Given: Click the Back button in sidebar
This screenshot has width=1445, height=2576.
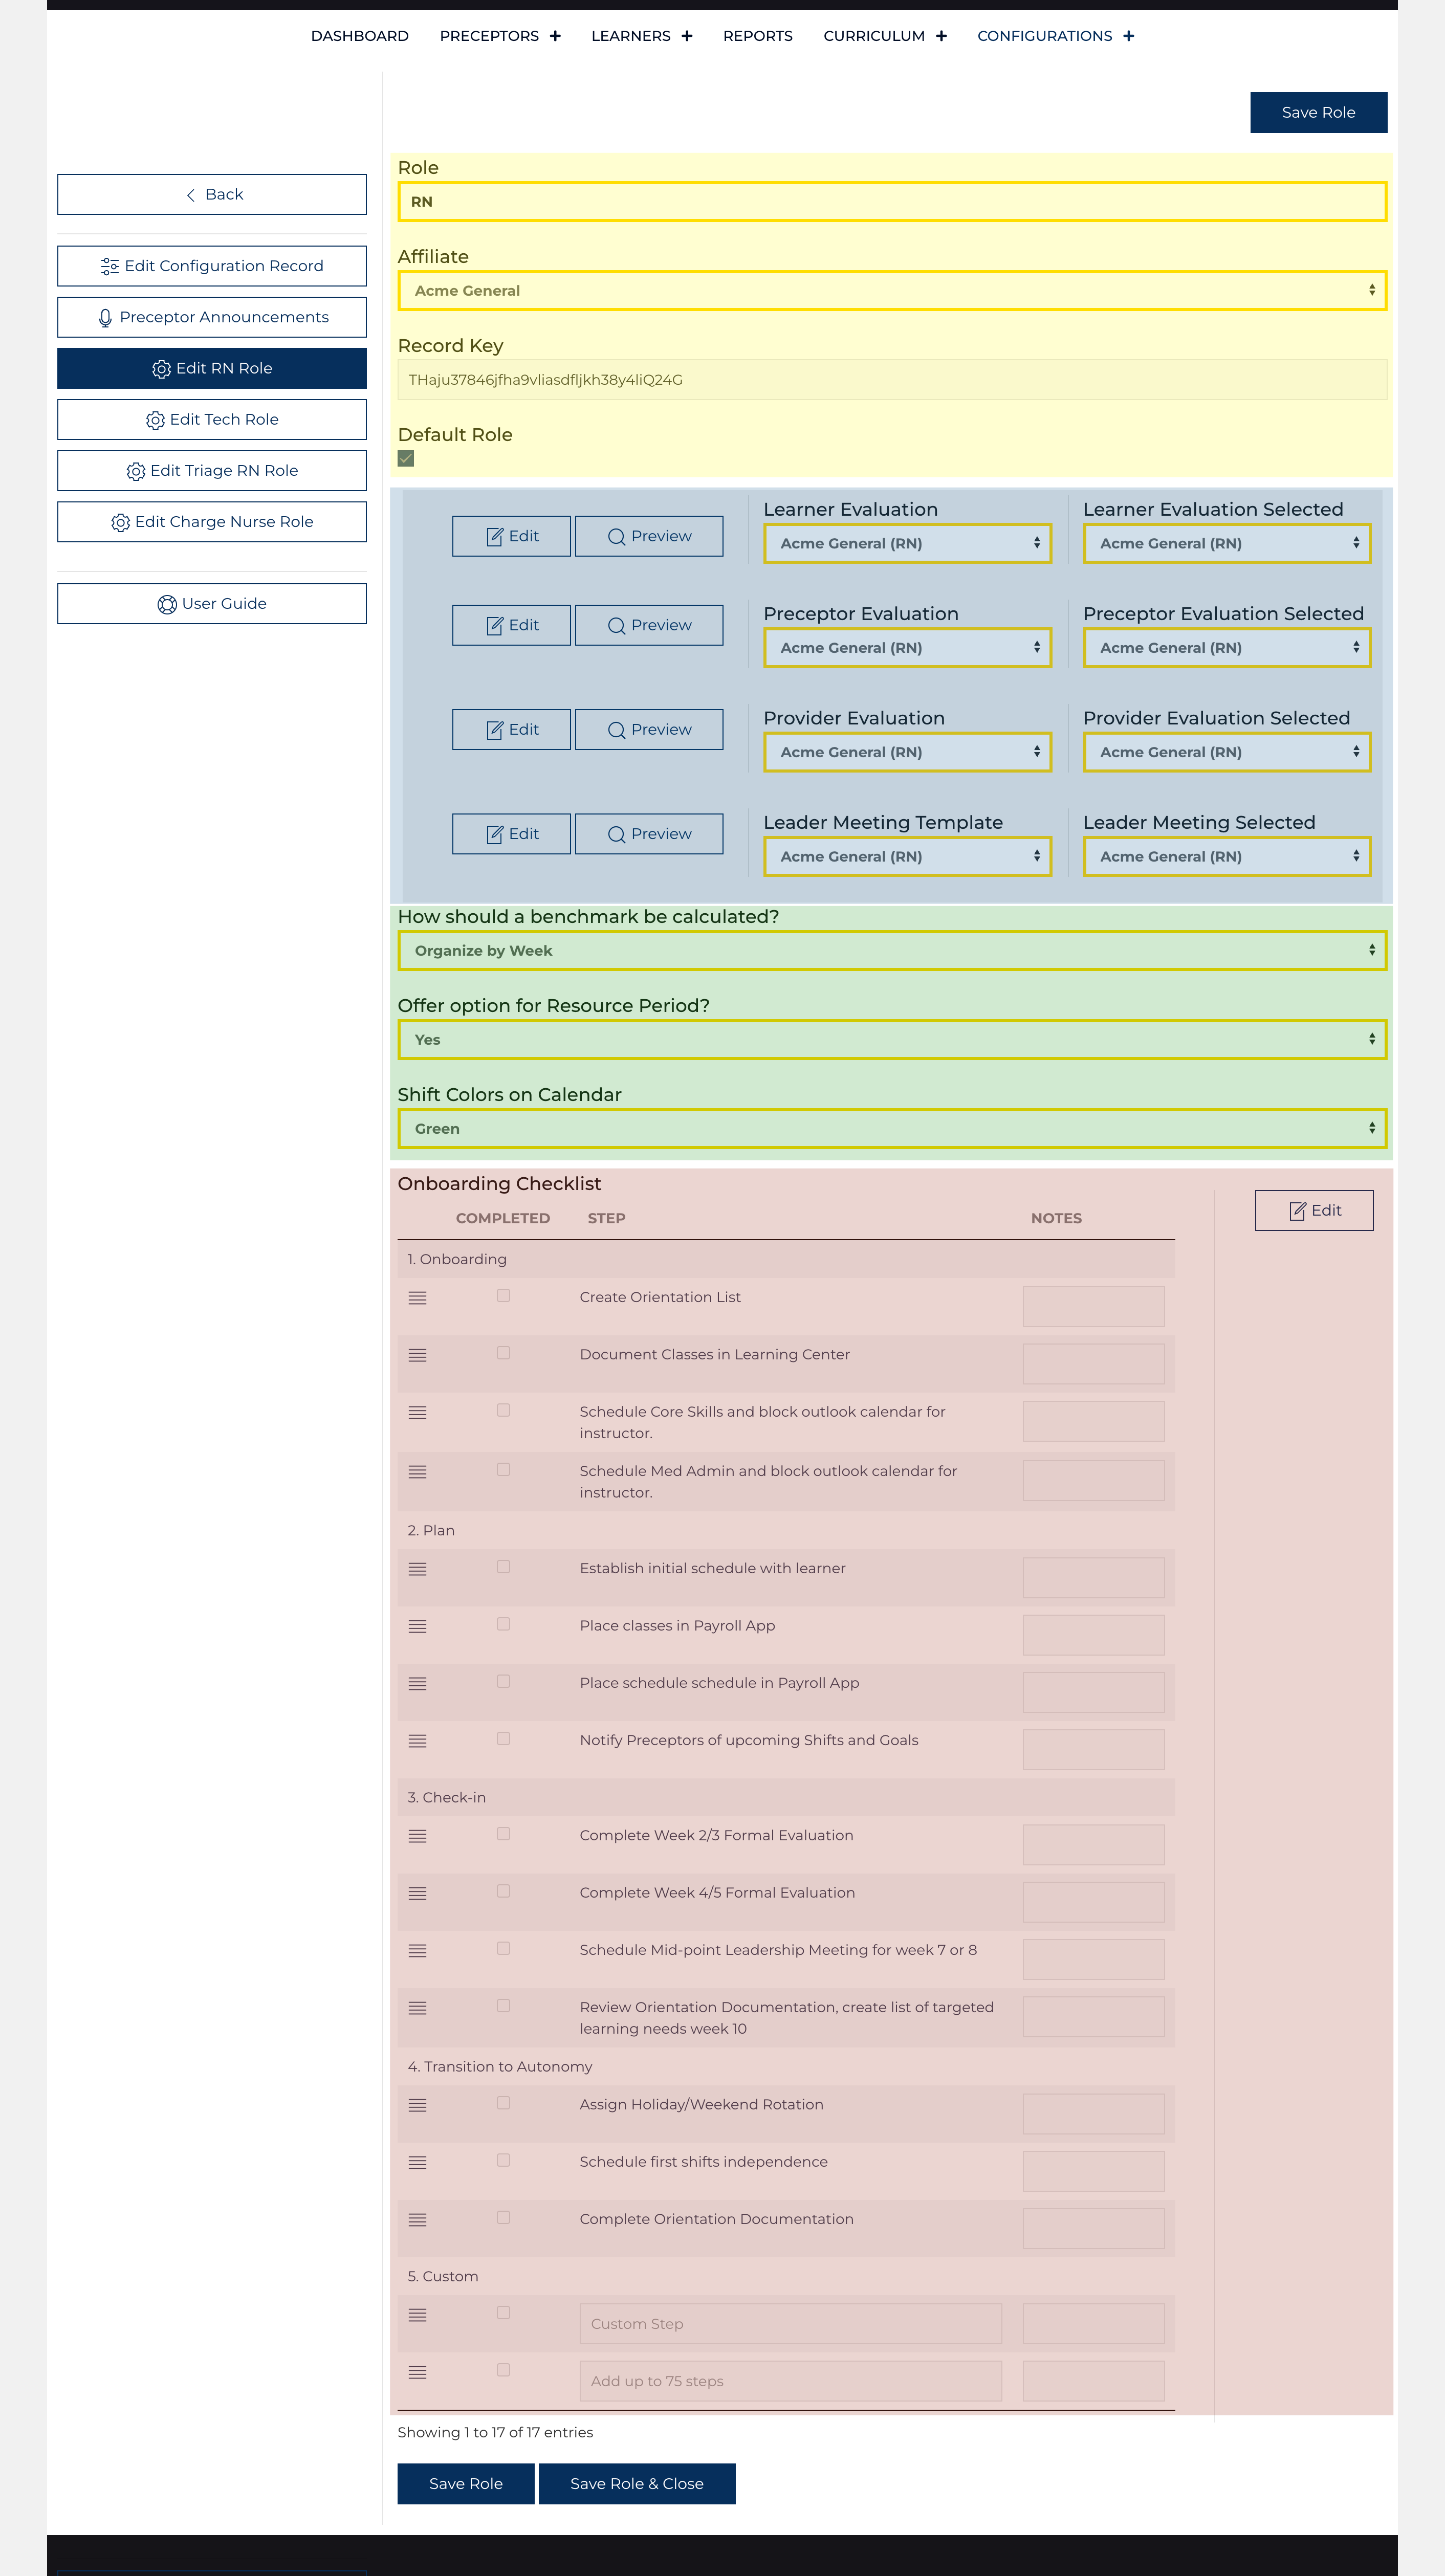Looking at the screenshot, I should [x=212, y=195].
